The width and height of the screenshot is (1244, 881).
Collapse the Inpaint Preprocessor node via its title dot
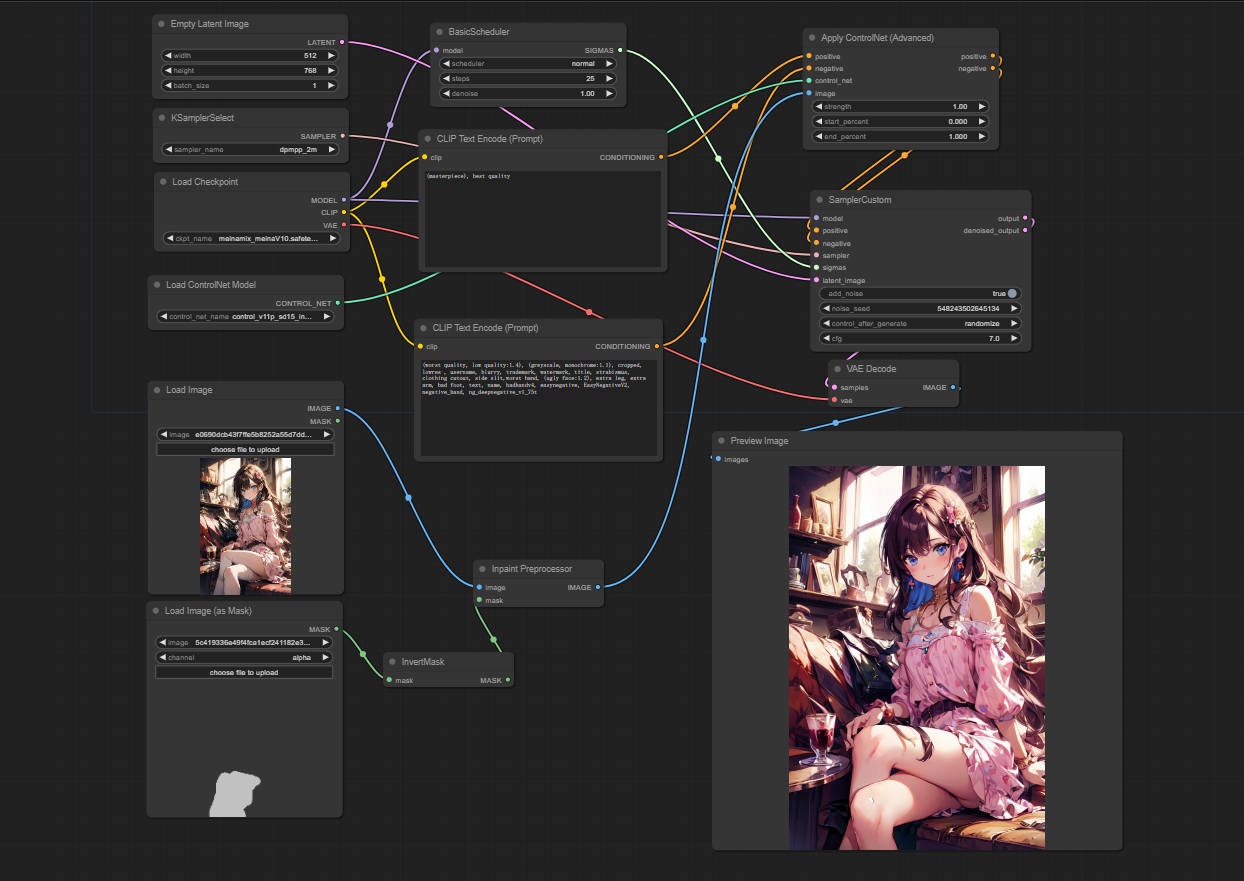tap(482, 569)
